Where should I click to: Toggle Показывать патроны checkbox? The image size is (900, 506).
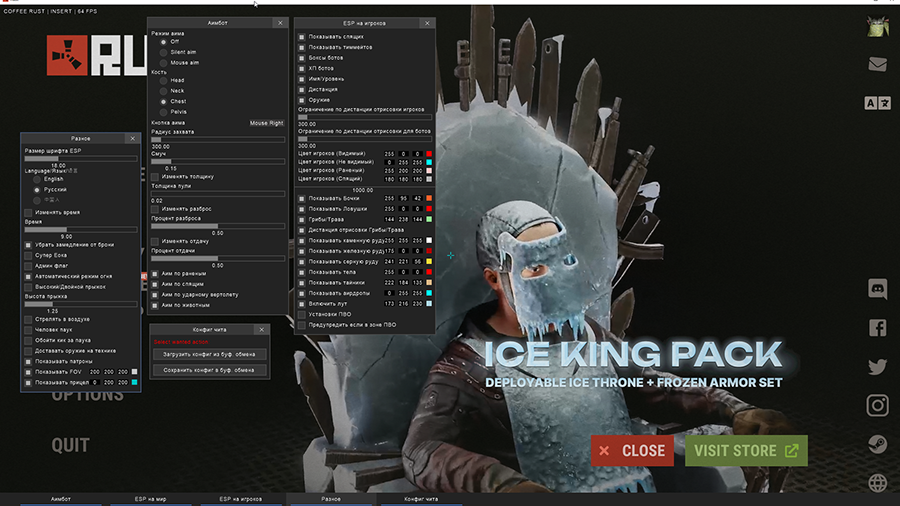28,362
